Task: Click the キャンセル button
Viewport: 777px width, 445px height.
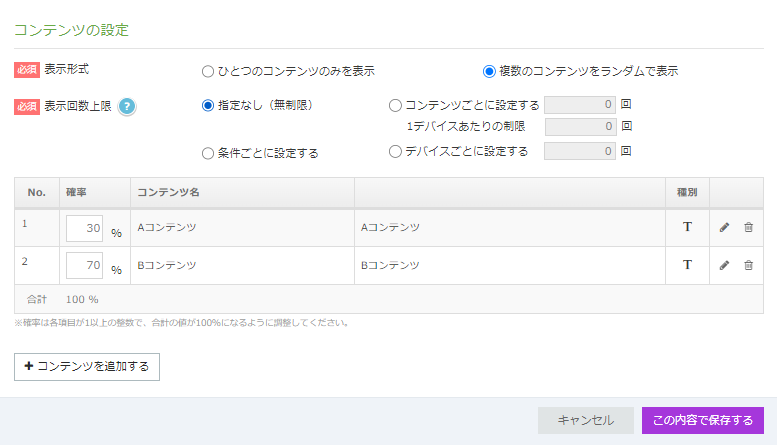Action: point(586,420)
